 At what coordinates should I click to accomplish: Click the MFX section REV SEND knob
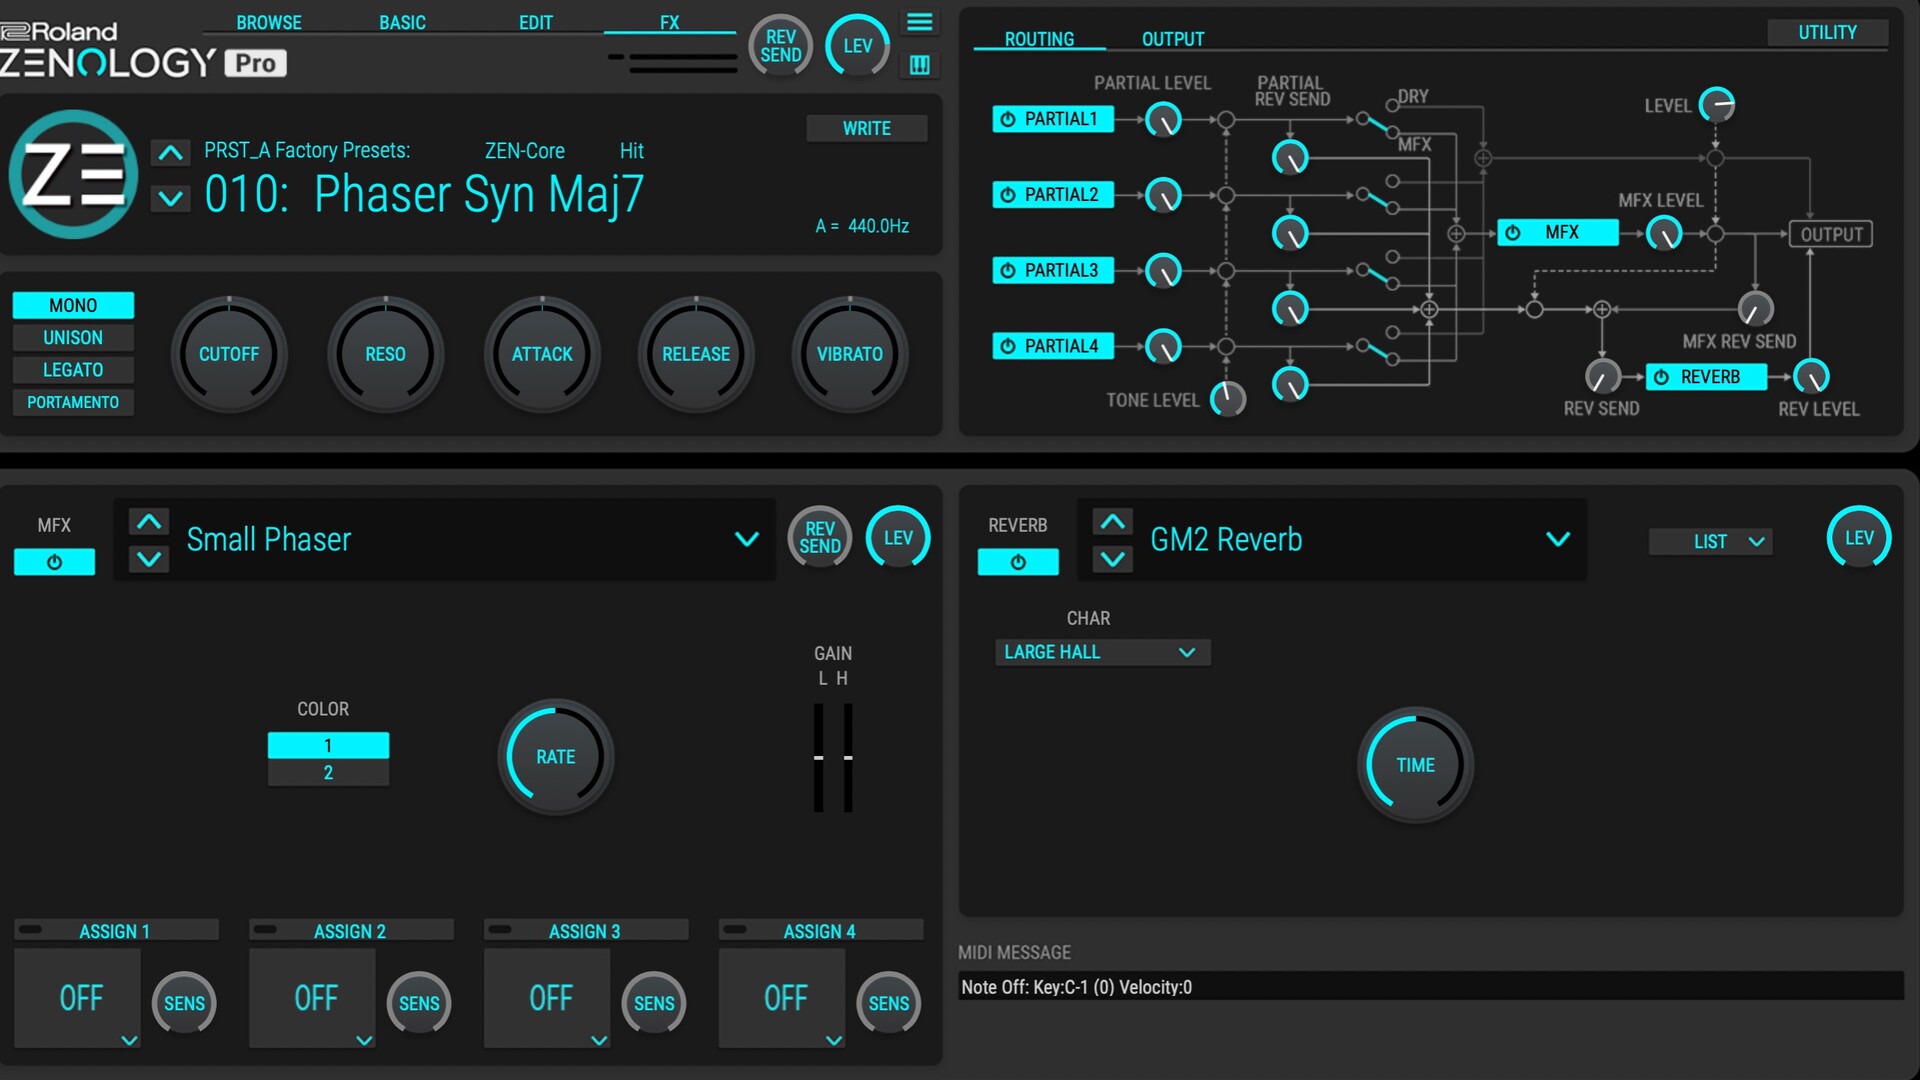pos(820,538)
